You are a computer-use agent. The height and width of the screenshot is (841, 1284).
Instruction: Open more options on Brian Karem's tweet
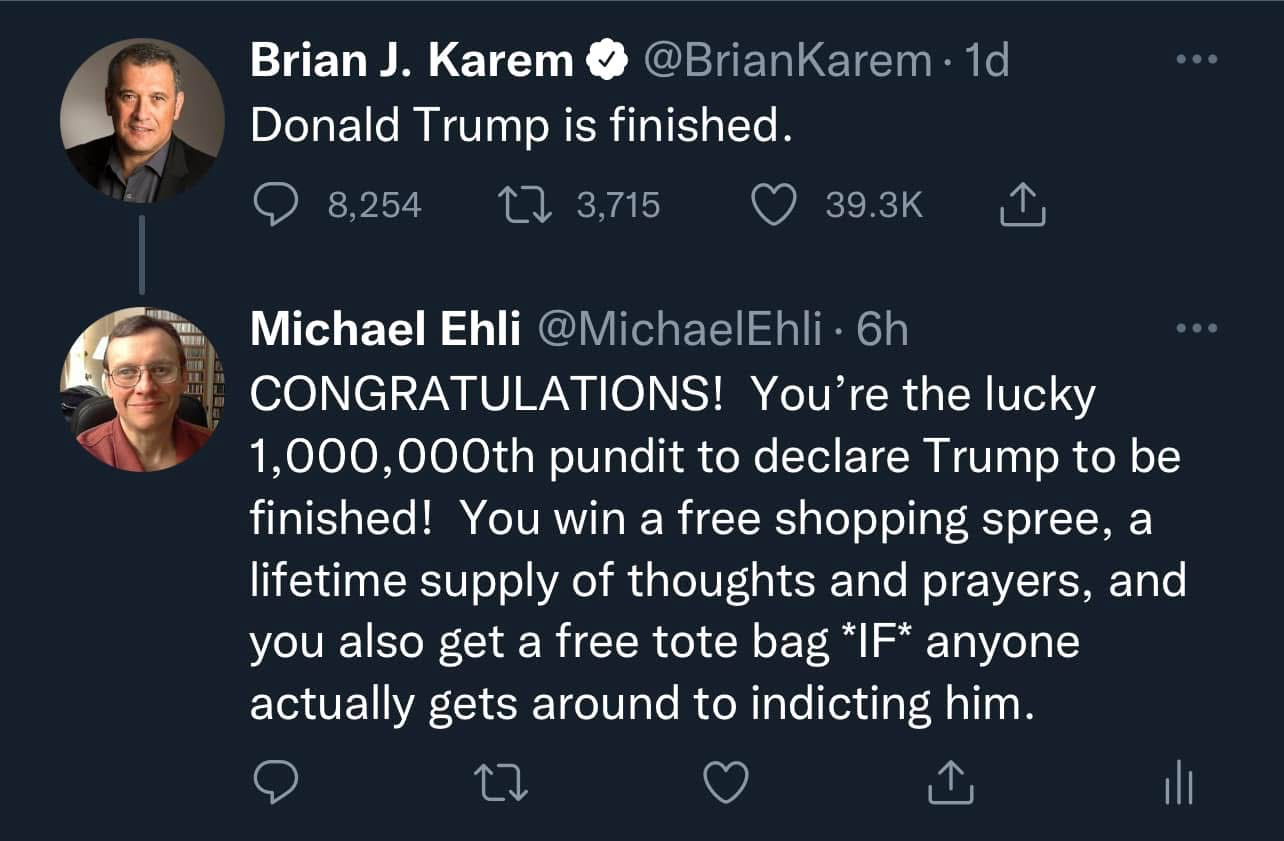[x=1196, y=61]
